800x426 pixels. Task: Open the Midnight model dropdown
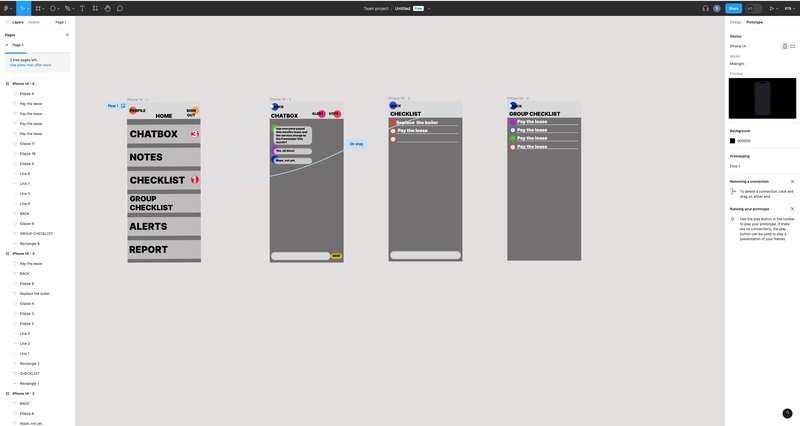click(738, 64)
